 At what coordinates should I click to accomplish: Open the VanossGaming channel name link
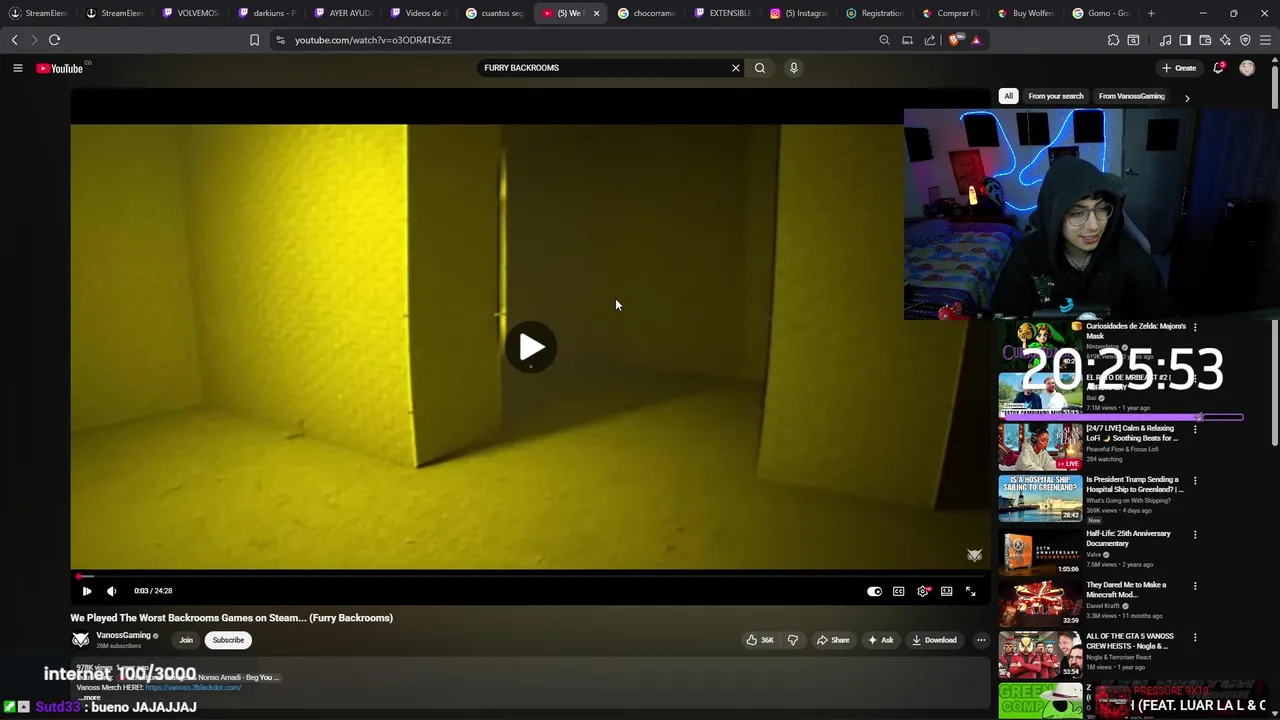[x=123, y=635]
